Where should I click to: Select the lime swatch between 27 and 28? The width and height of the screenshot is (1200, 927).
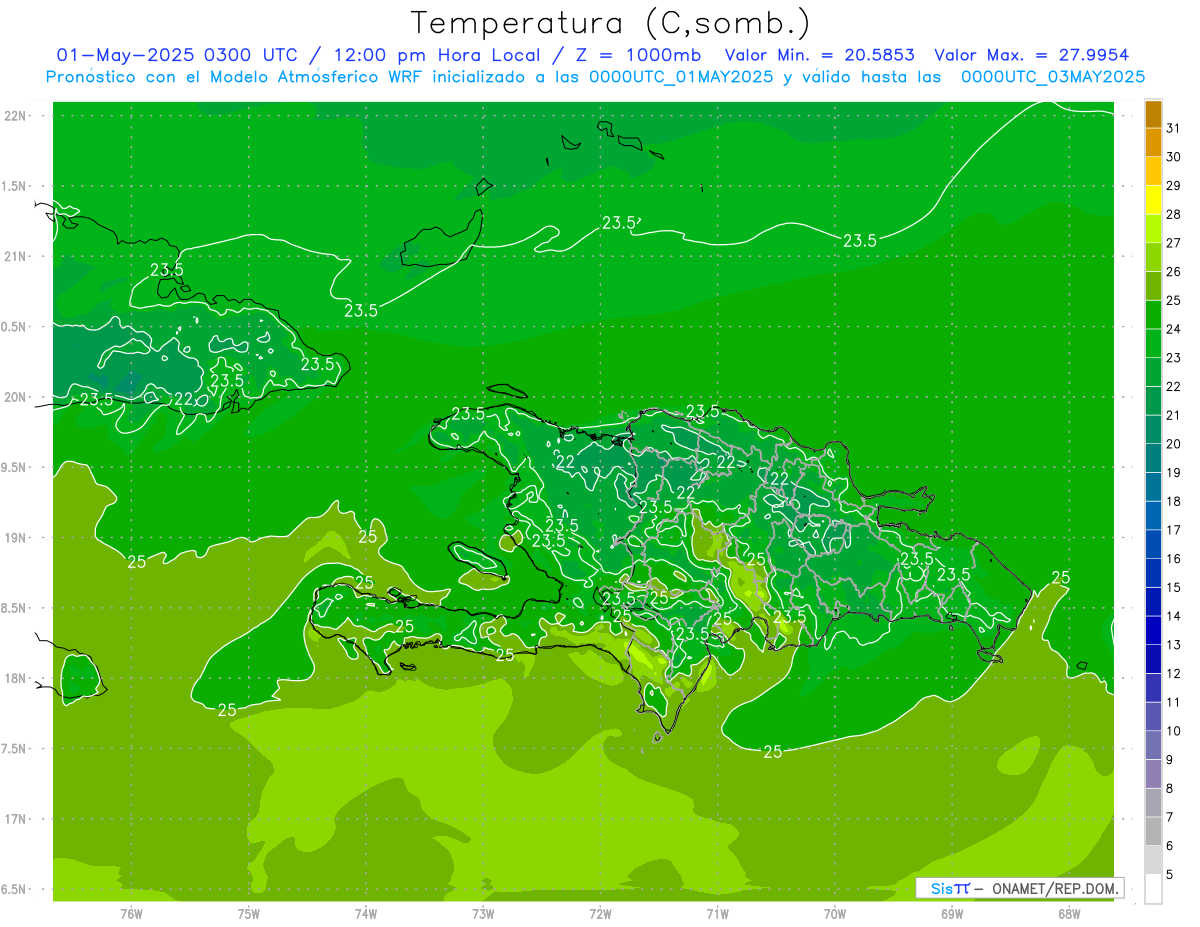(1153, 229)
